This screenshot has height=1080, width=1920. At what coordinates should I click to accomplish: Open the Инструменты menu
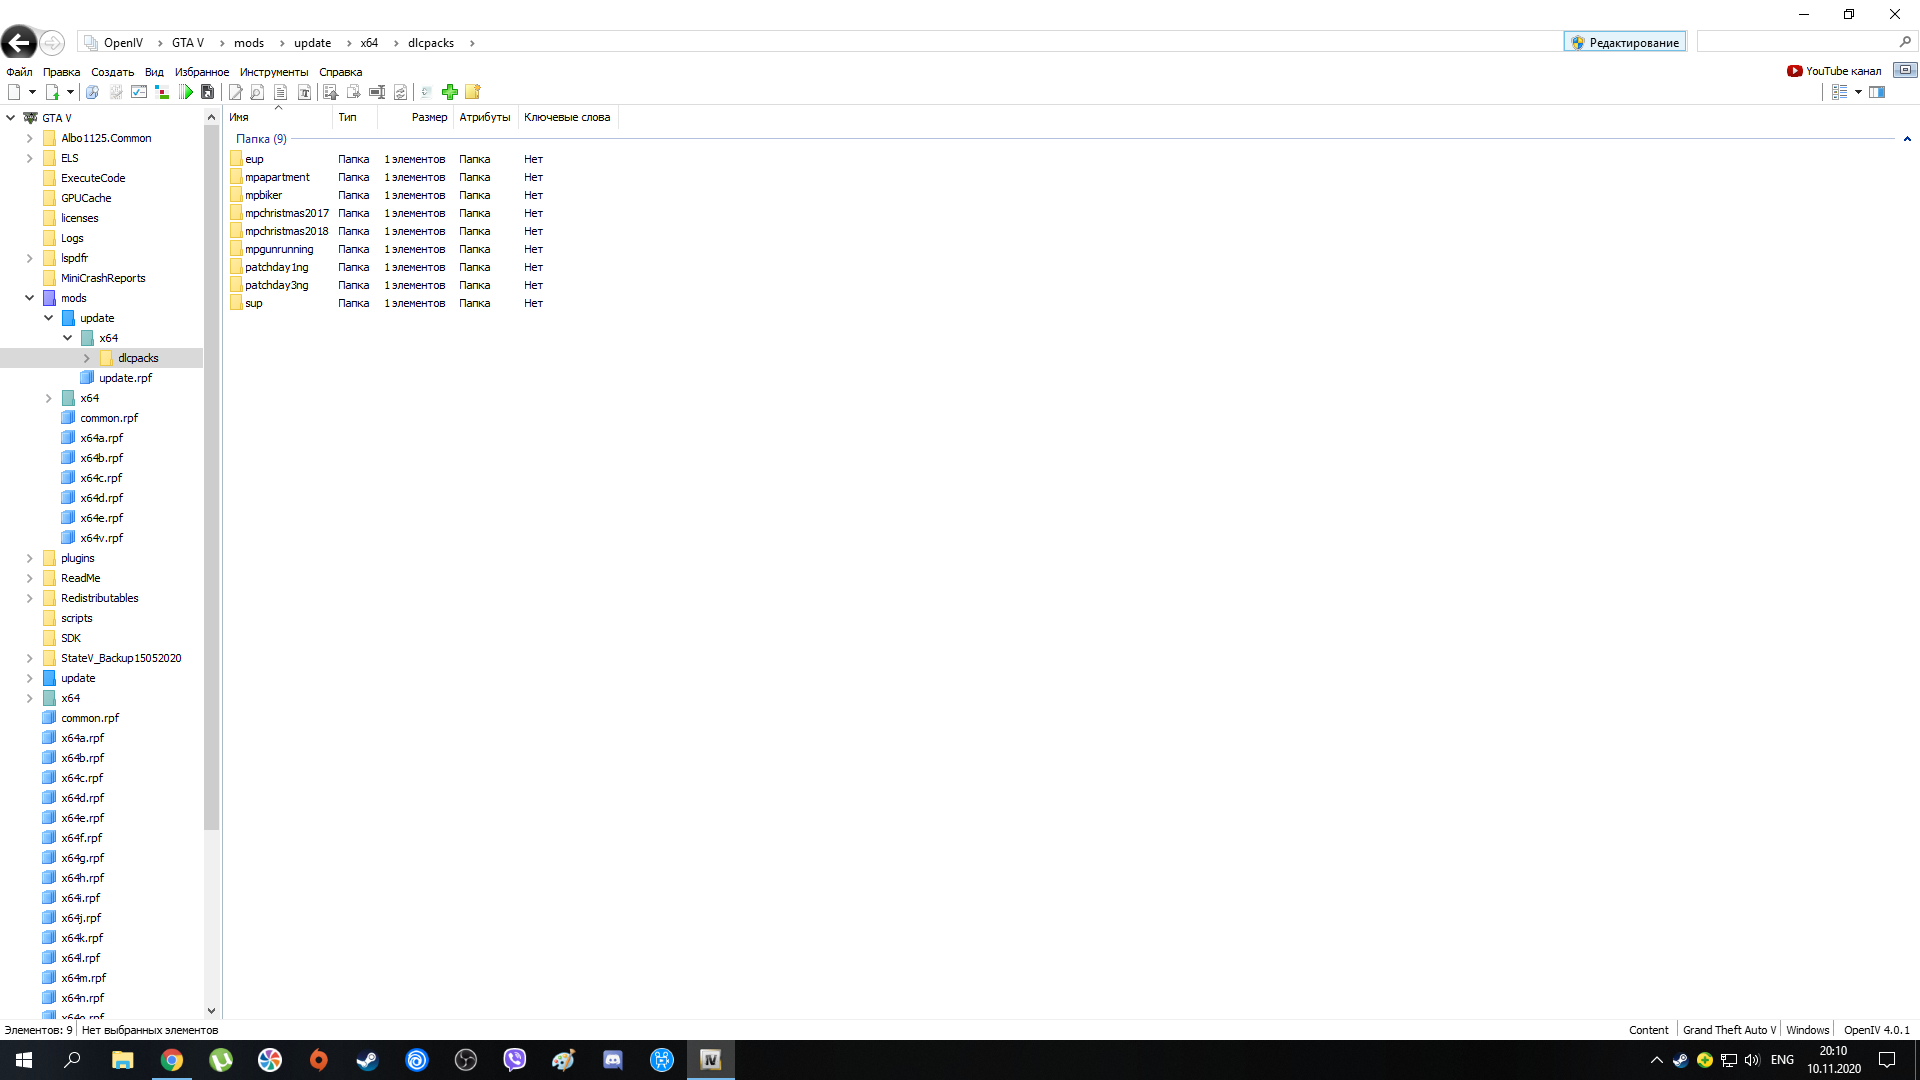tap(274, 72)
